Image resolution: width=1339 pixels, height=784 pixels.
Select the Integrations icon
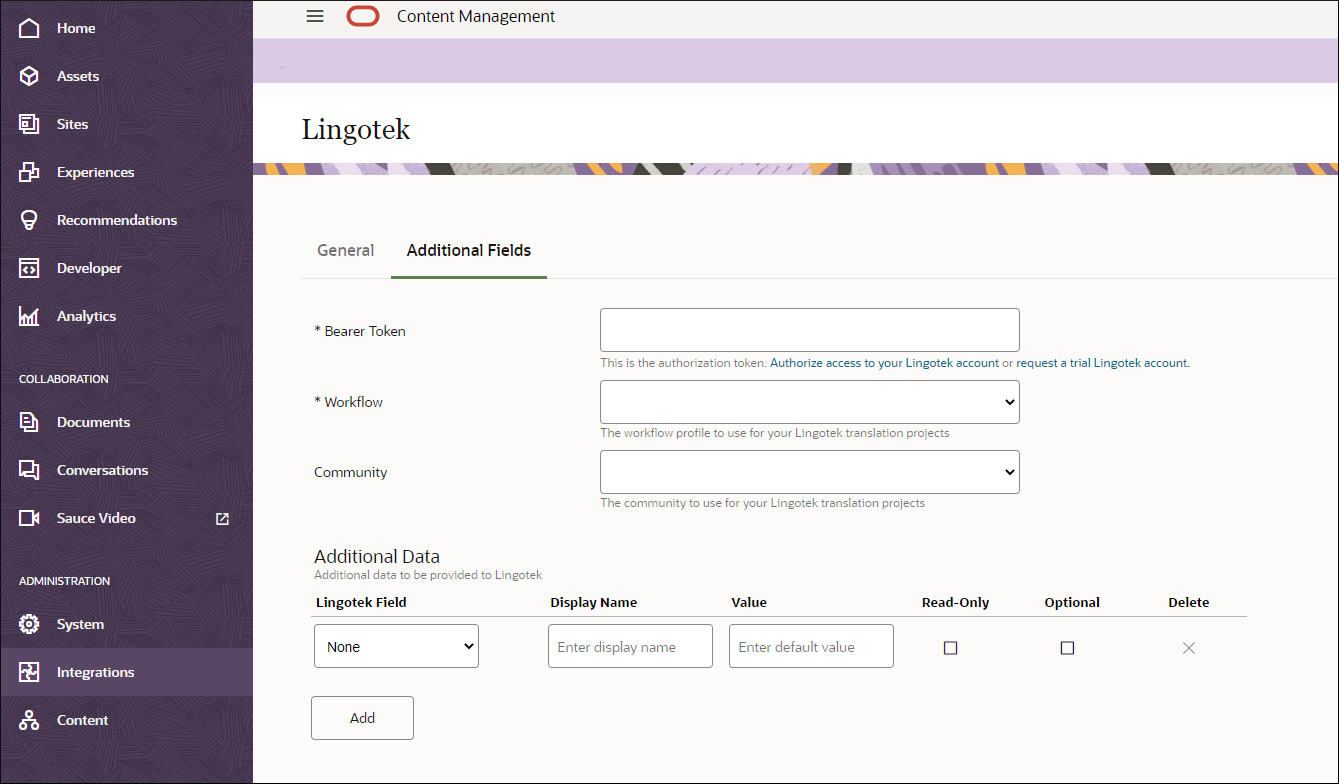[29, 672]
